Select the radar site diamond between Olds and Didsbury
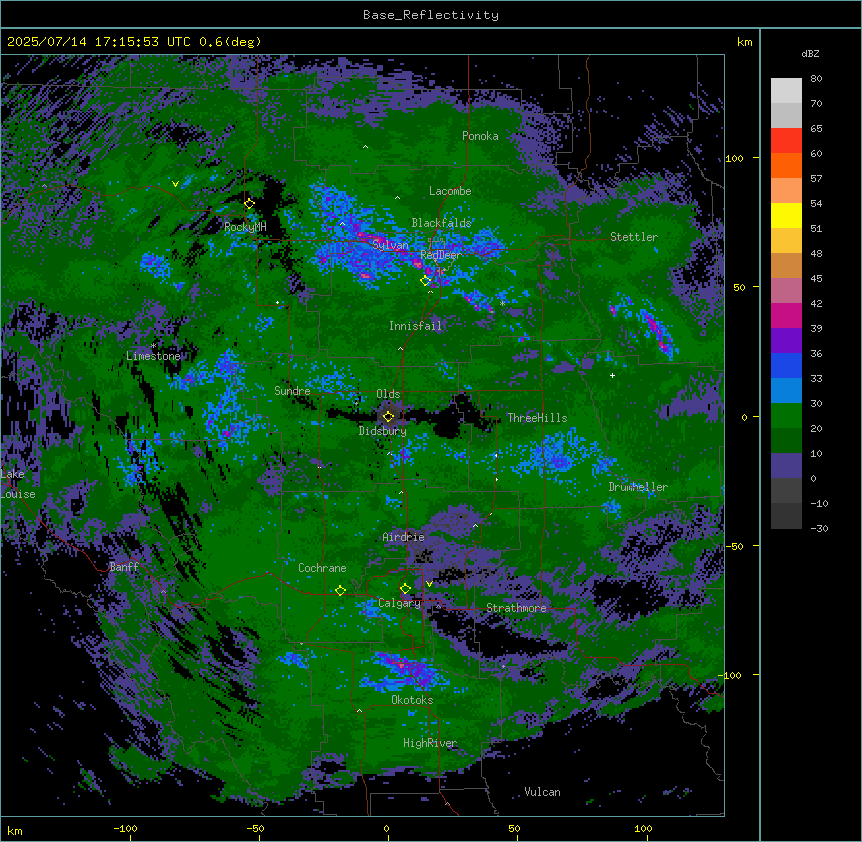Image resolution: width=862 pixels, height=842 pixels. pyautogui.click(x=389, y=417)
